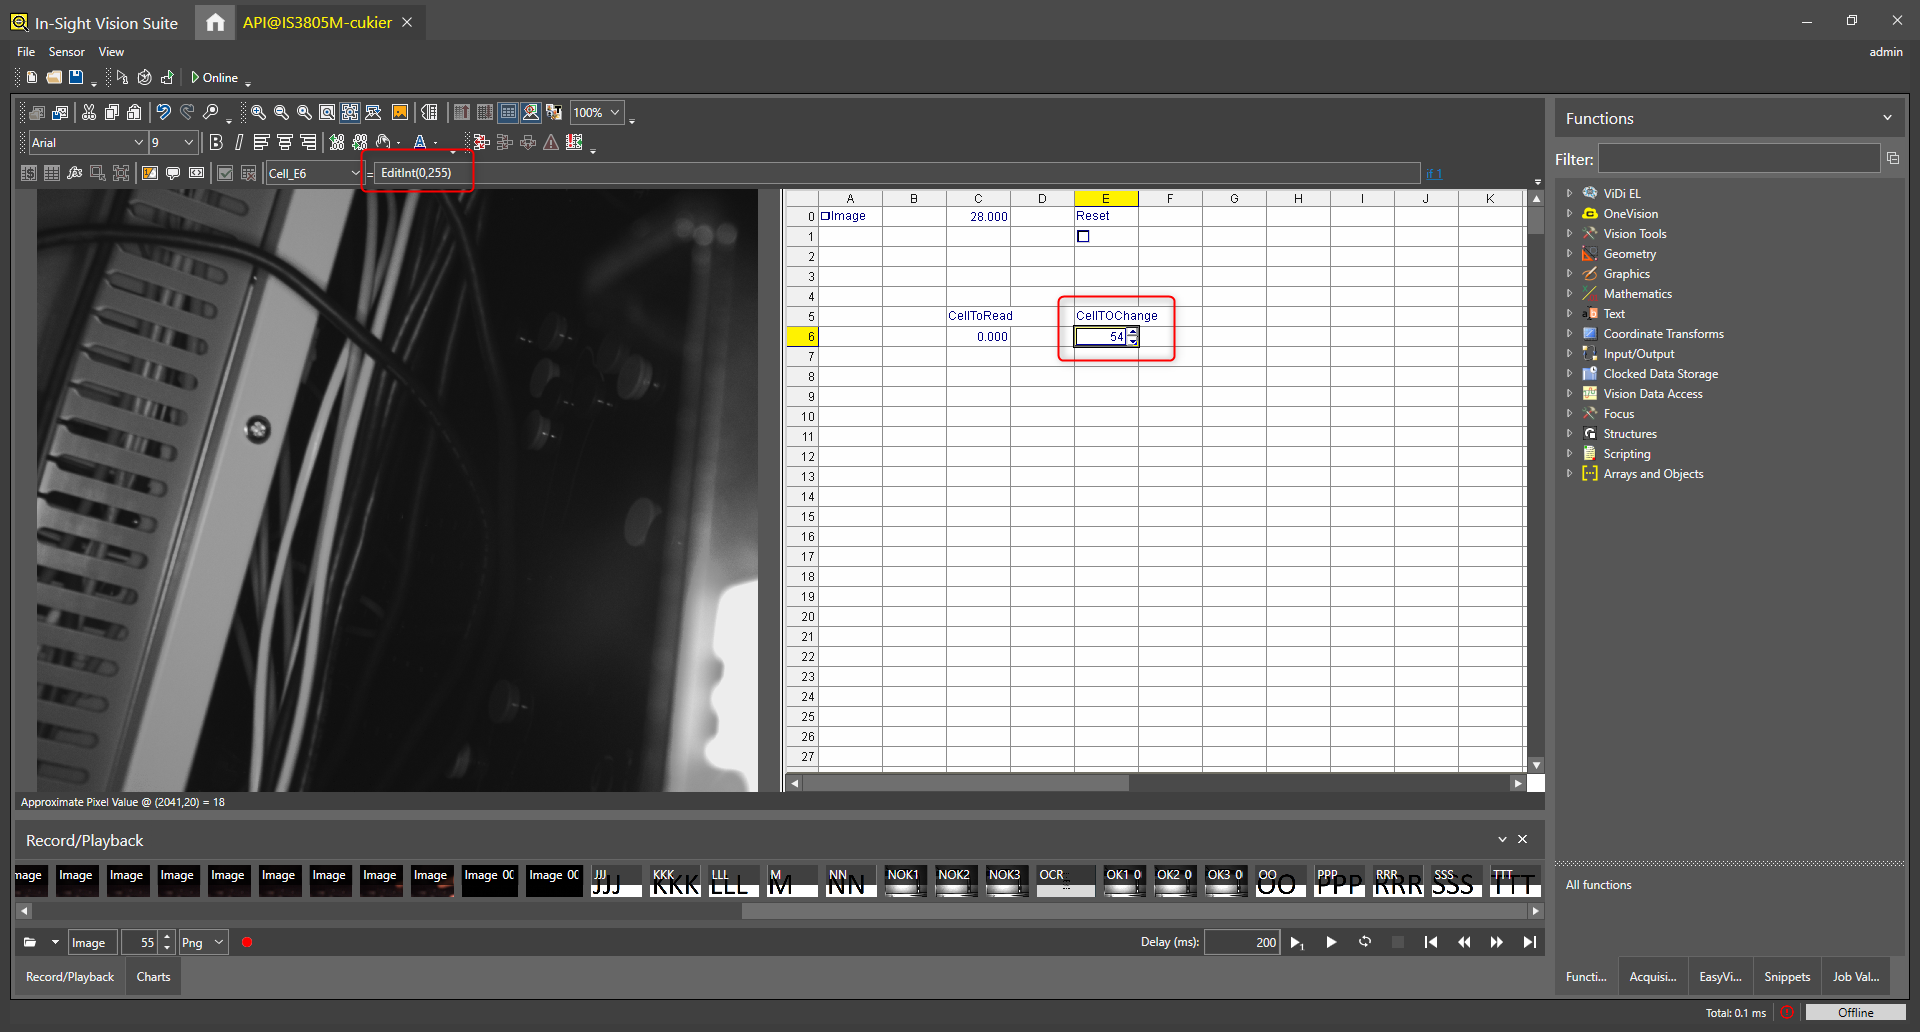Toggle the Image checkbox in cell A0
The image size is (1920, 1032).
(x=823, y=215)
